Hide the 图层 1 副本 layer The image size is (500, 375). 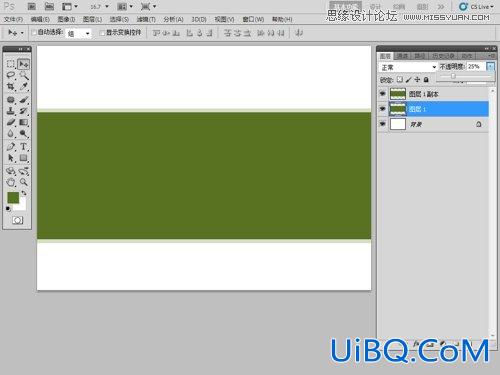(x=383, y=94)
